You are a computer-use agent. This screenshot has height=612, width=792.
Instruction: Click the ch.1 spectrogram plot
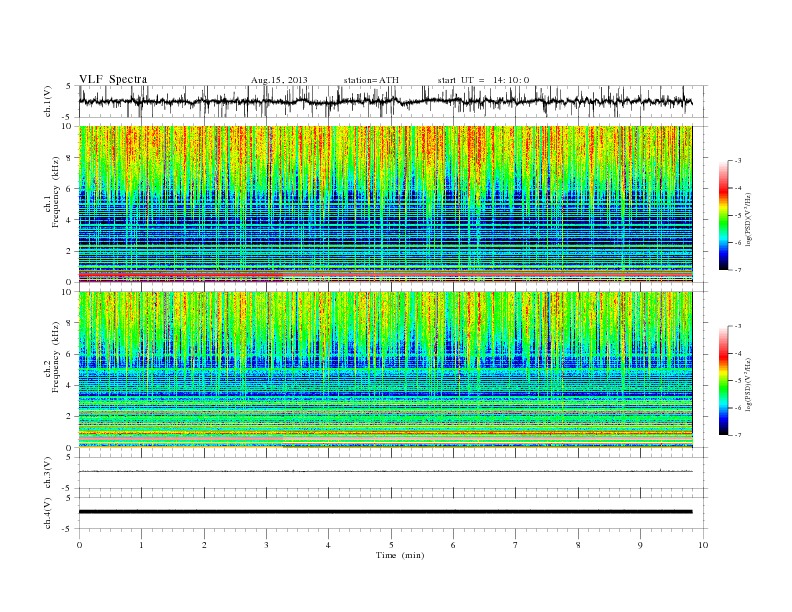coord(386,204)
